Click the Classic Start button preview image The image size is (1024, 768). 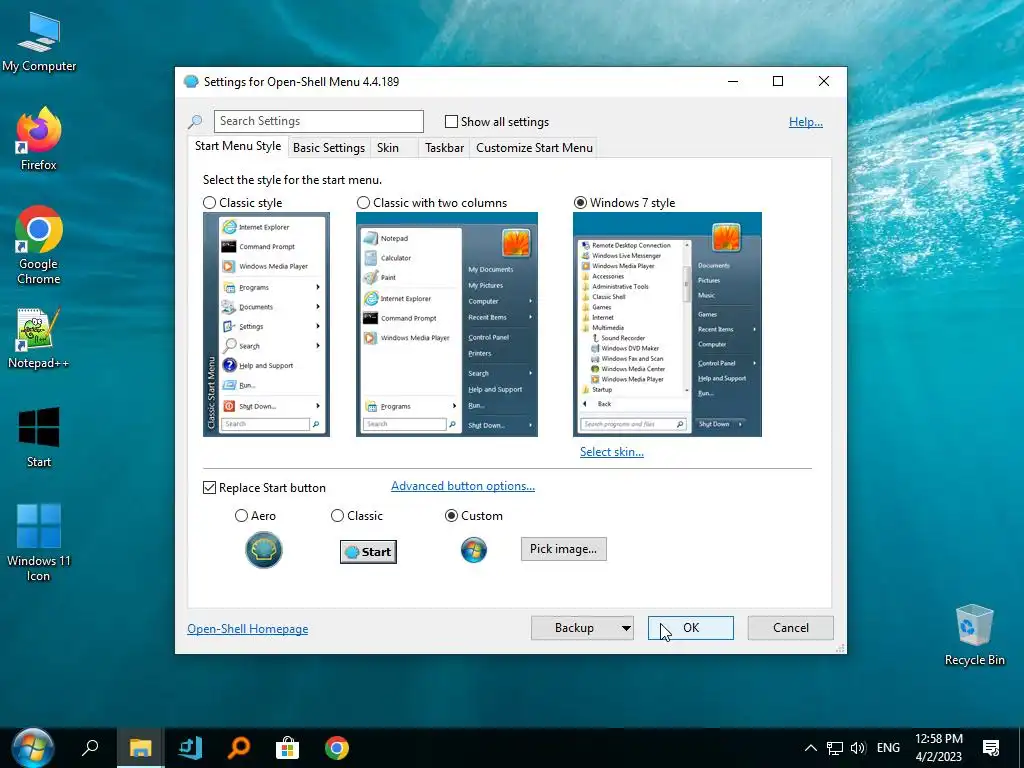368,552
